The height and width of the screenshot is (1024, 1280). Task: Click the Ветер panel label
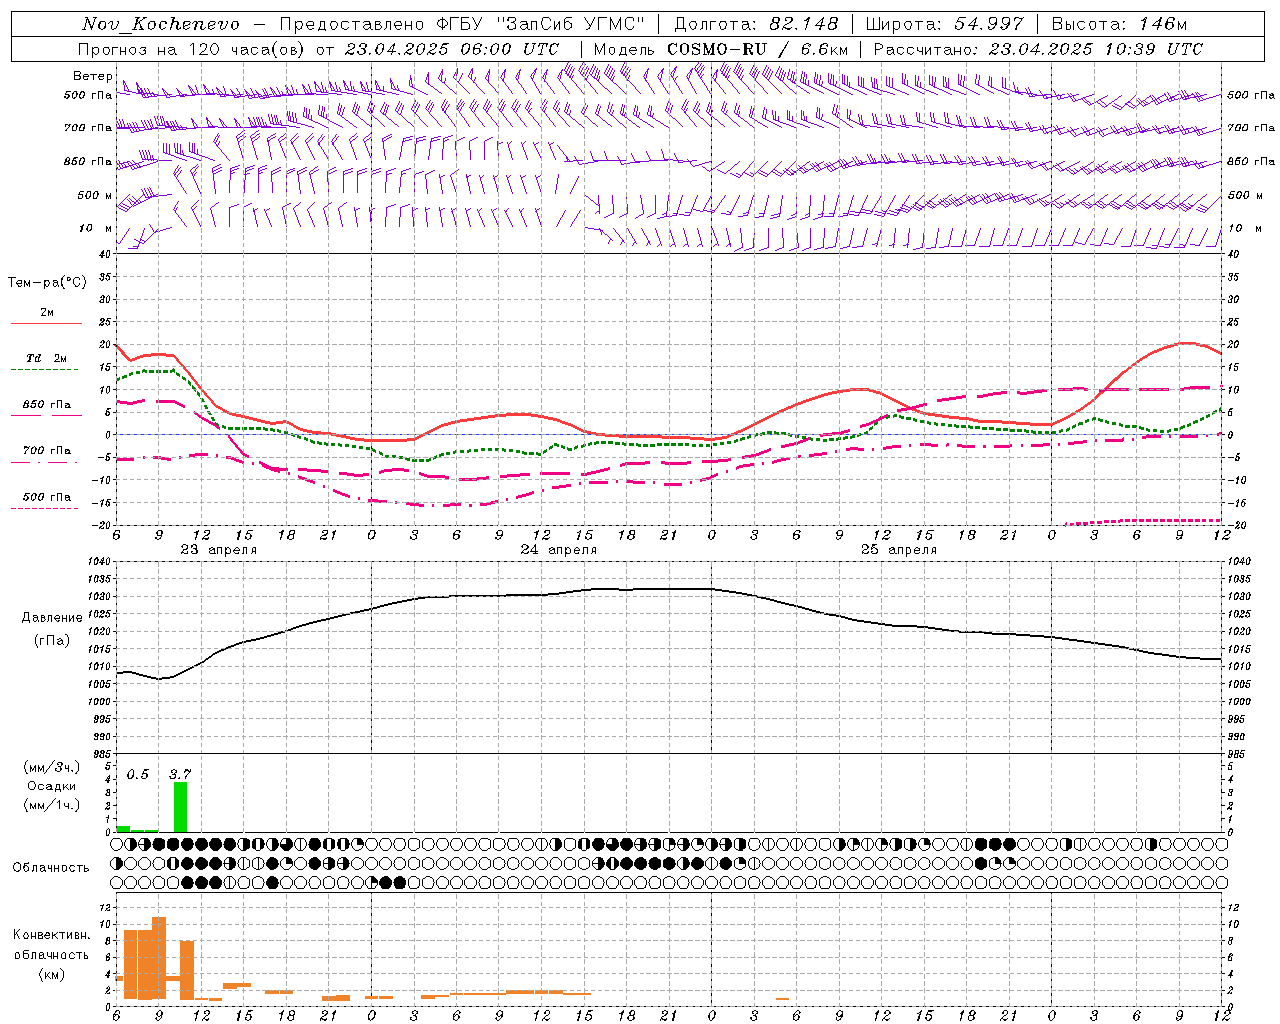point(92,76)
